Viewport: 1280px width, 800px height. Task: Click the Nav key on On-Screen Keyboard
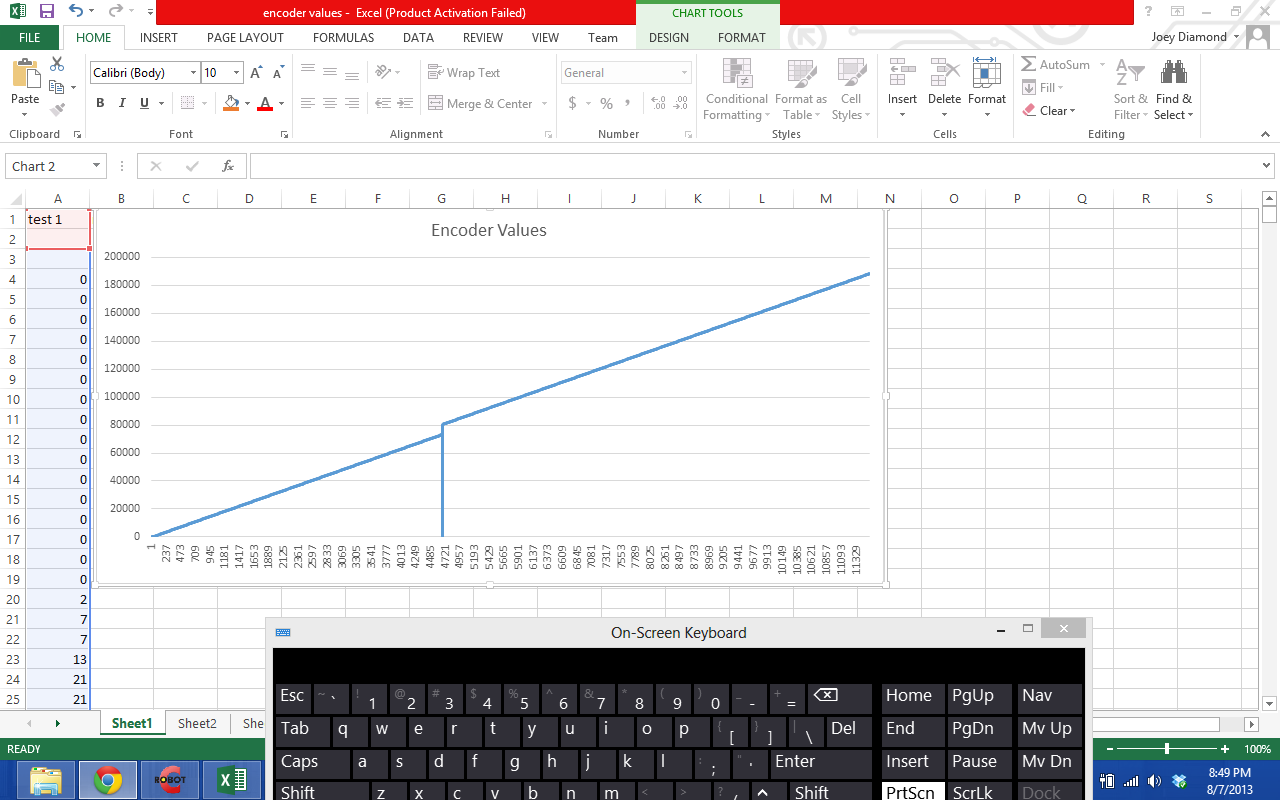point(1049,697)
